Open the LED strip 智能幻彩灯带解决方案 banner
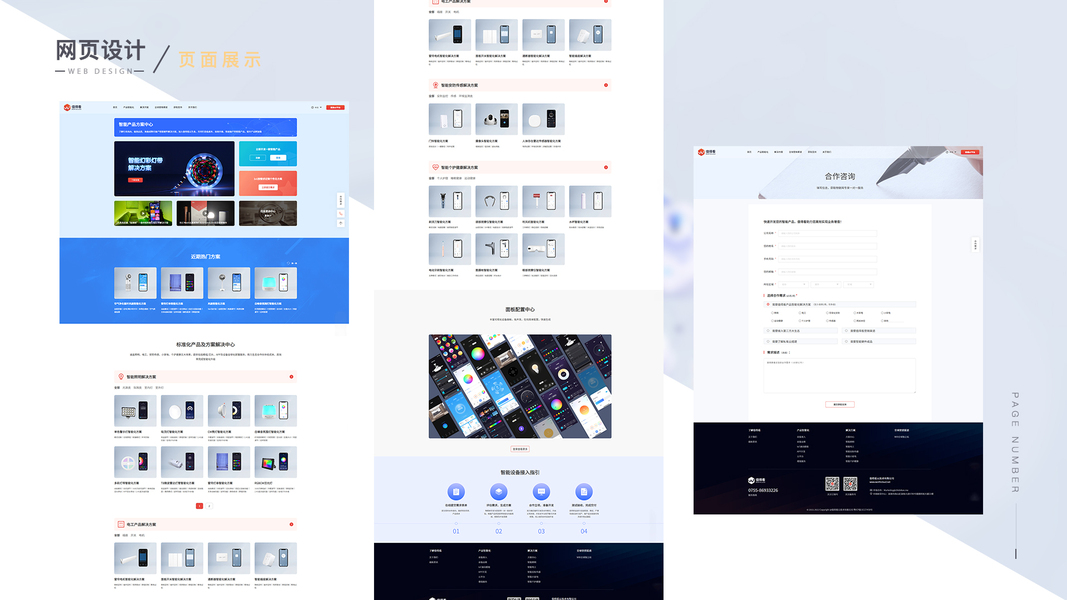Image resolution: width=1067 pixels, height=600 pixels. 174,169
